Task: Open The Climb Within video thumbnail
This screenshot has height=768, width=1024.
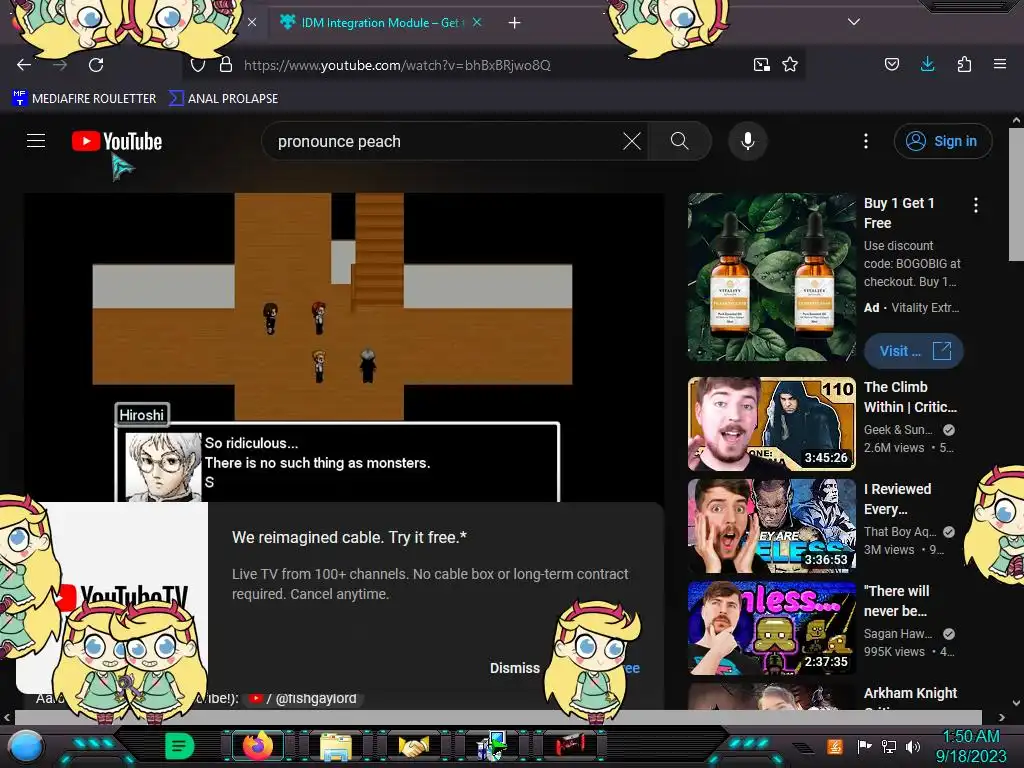Action: click(771, 424)
